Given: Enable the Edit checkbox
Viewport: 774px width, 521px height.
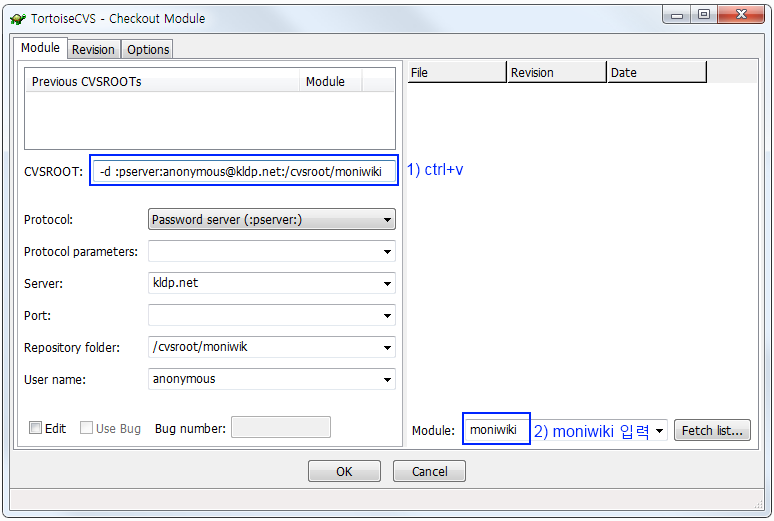Looking at the screenshot, I should (x=36, y=428).
